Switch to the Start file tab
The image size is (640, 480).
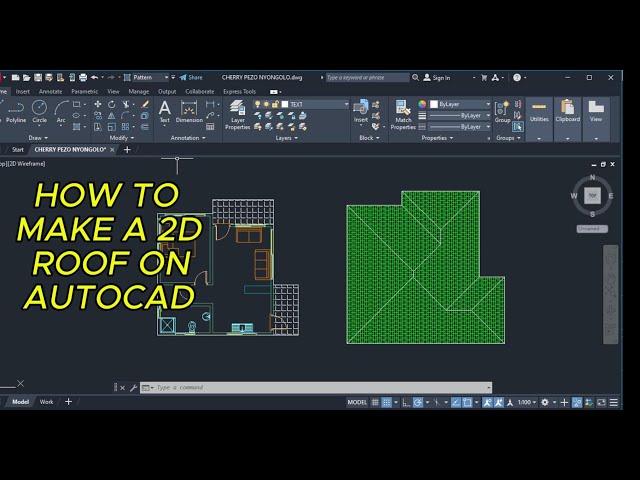coord(18,150)
